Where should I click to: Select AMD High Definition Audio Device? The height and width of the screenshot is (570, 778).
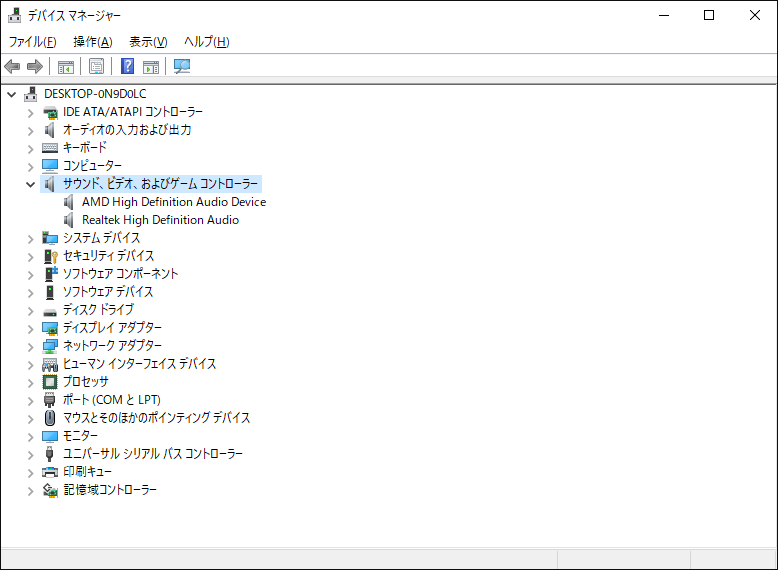click(x=174, y=202)
